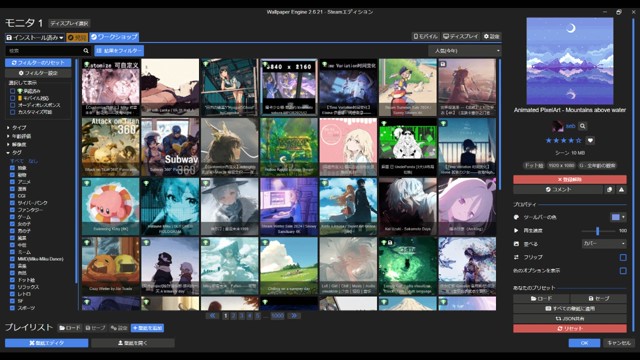640x360 pixels.
Task: Jump to page 1000
Action: coord(278,316)
